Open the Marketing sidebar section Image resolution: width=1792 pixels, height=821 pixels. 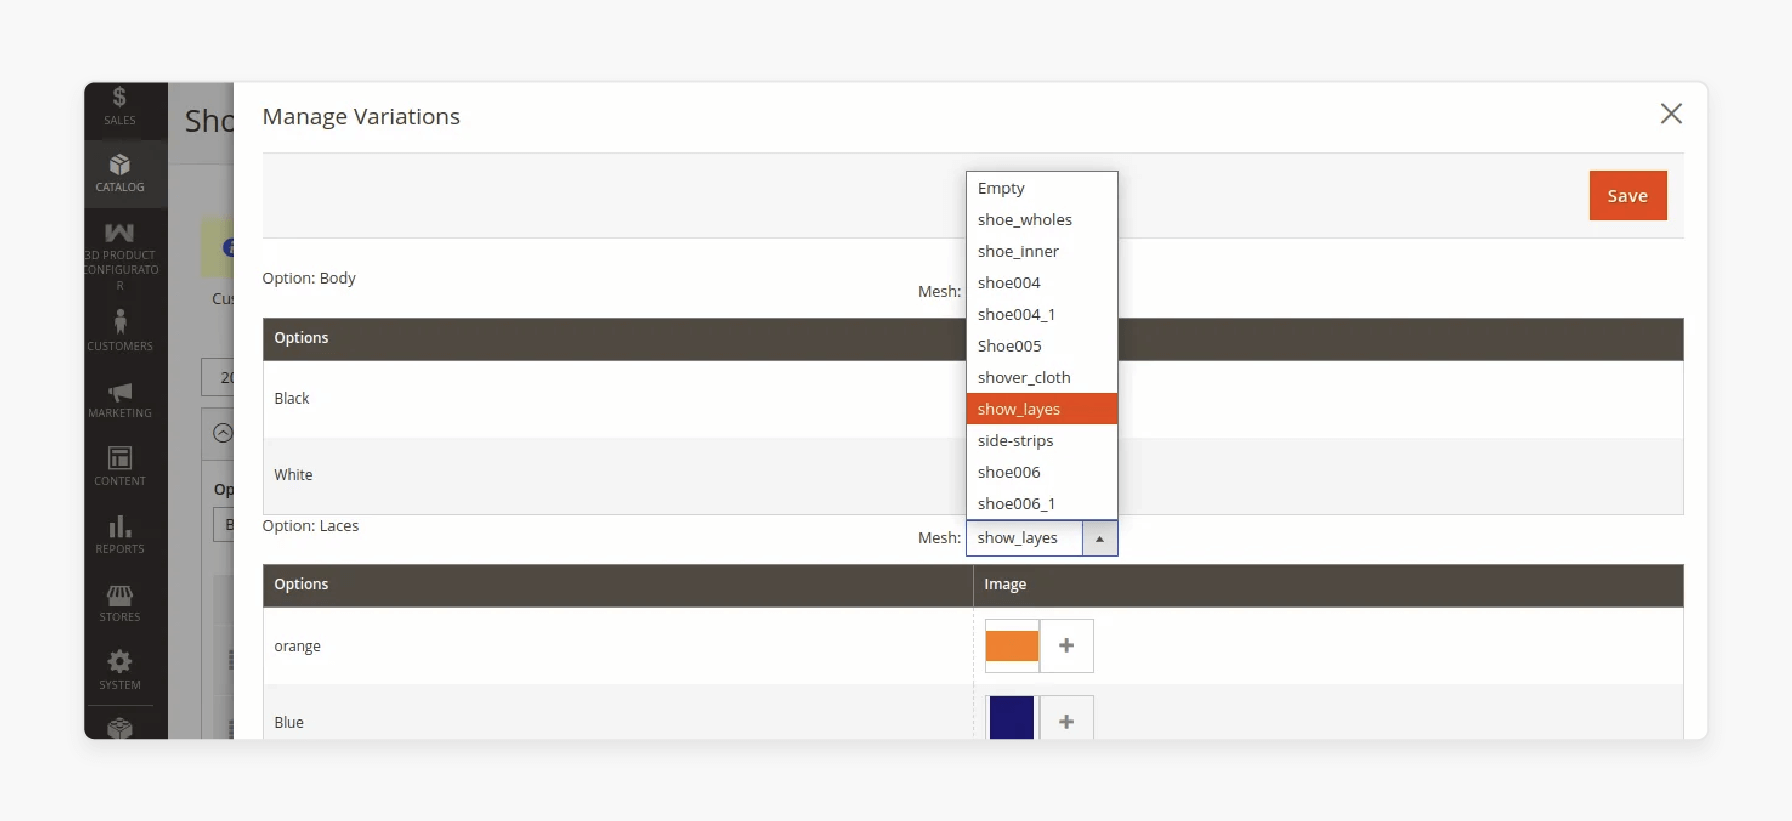click(x=120, y=398)
